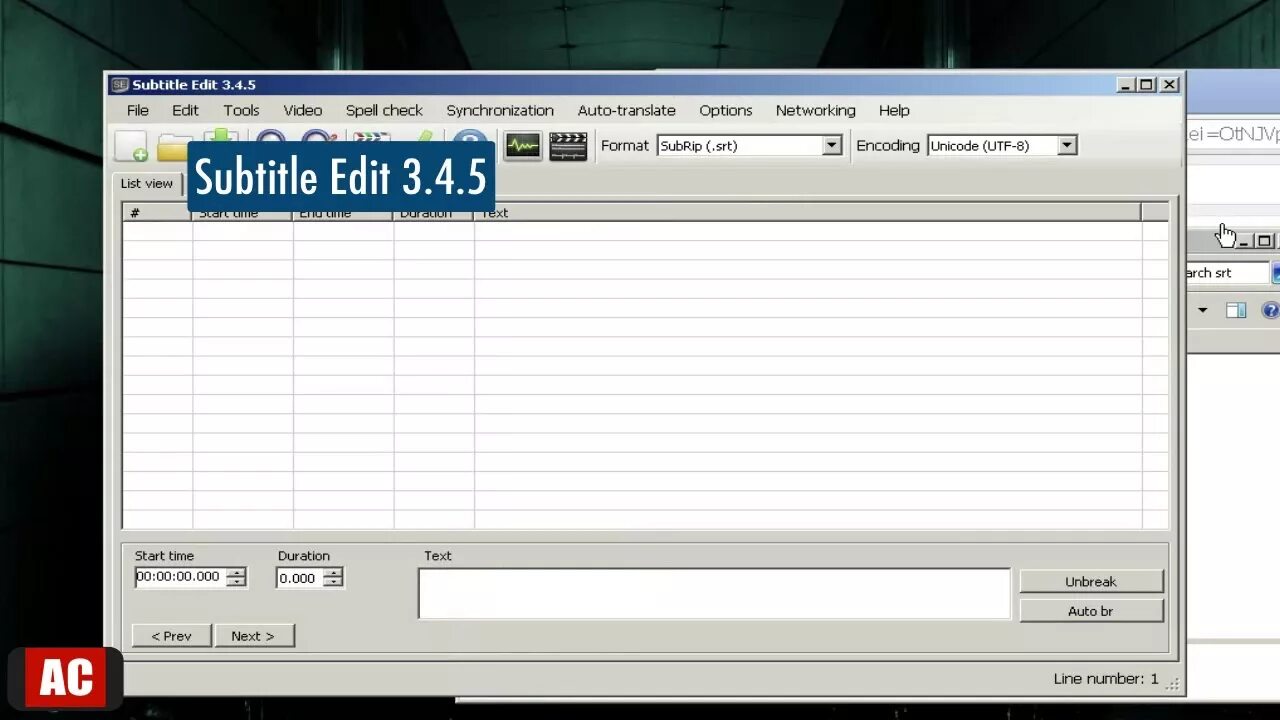Open the Spell check menu
1280x720 pixels.
pyautogui.click(x=384, y=110)
